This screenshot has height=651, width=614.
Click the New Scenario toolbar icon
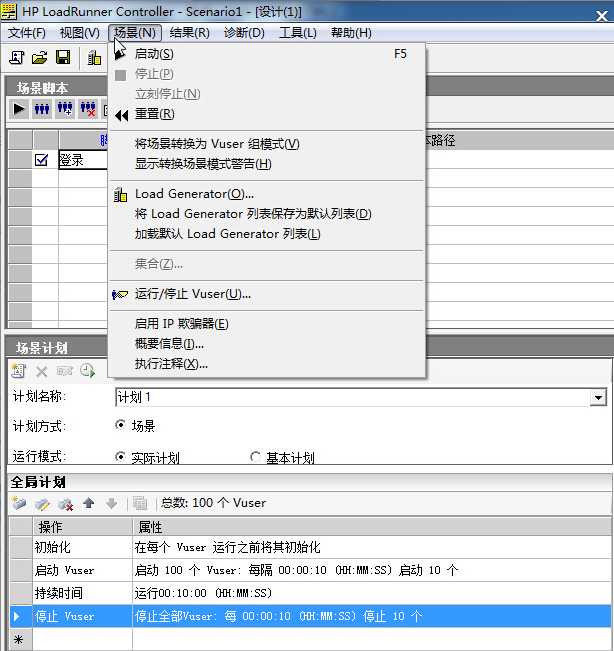point(17,57)
